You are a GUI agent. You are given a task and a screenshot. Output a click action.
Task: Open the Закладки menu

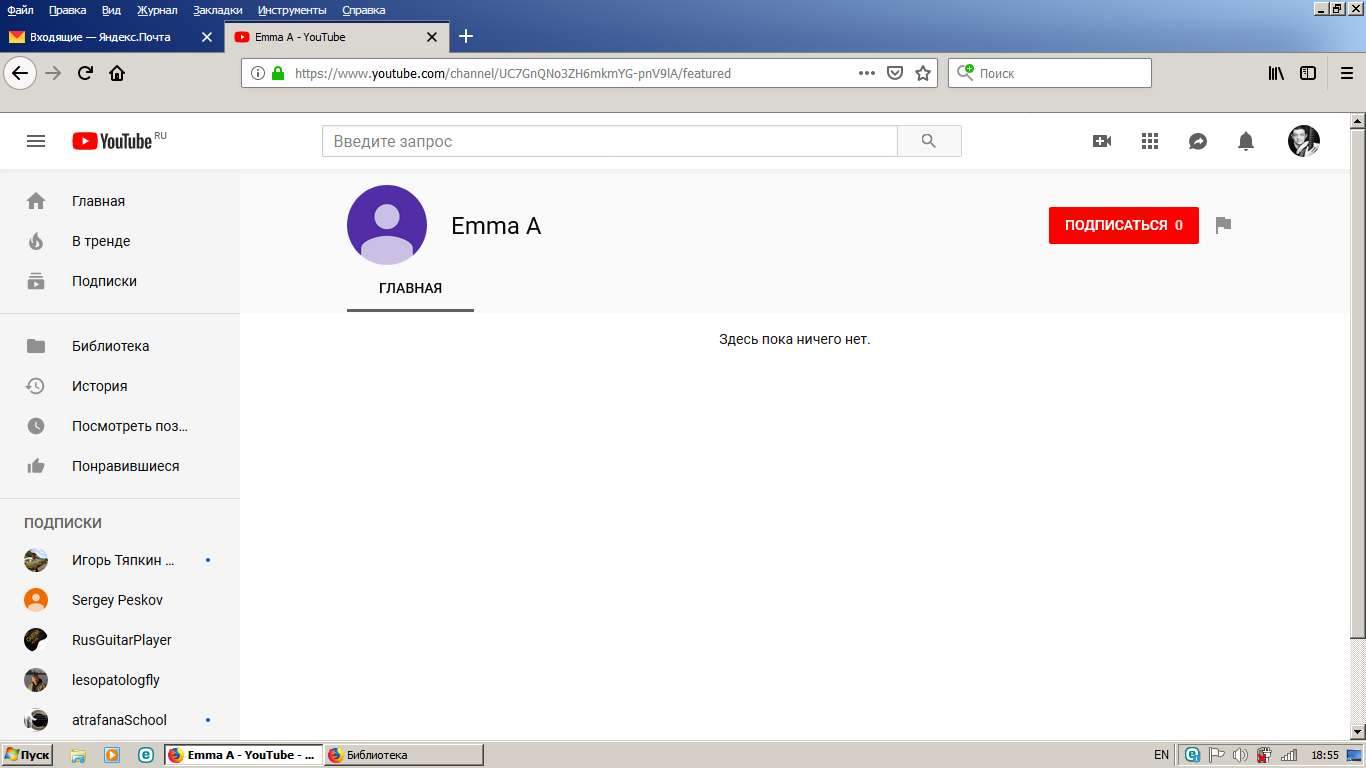217,10
